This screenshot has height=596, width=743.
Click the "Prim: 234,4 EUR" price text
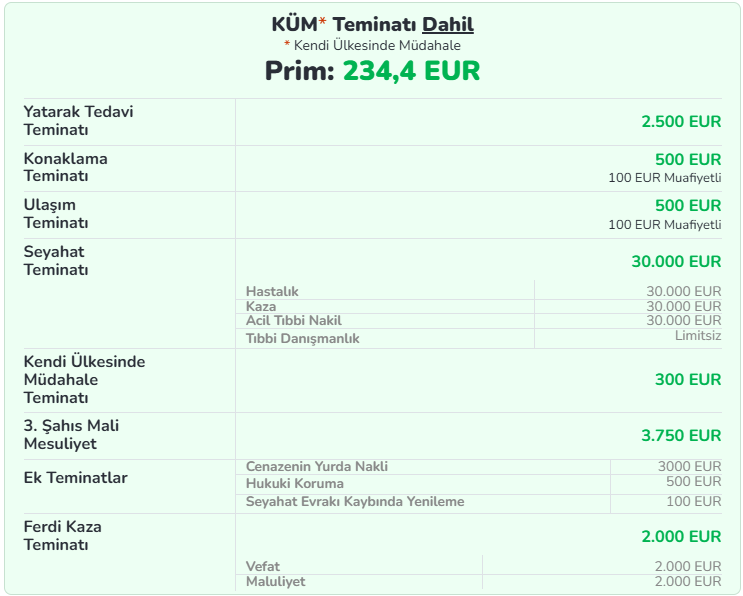[x=372, y=71]
